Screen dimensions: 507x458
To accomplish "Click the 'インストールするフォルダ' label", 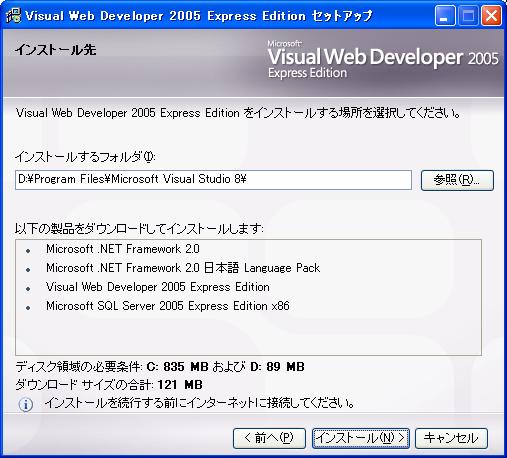I will 85,157.
